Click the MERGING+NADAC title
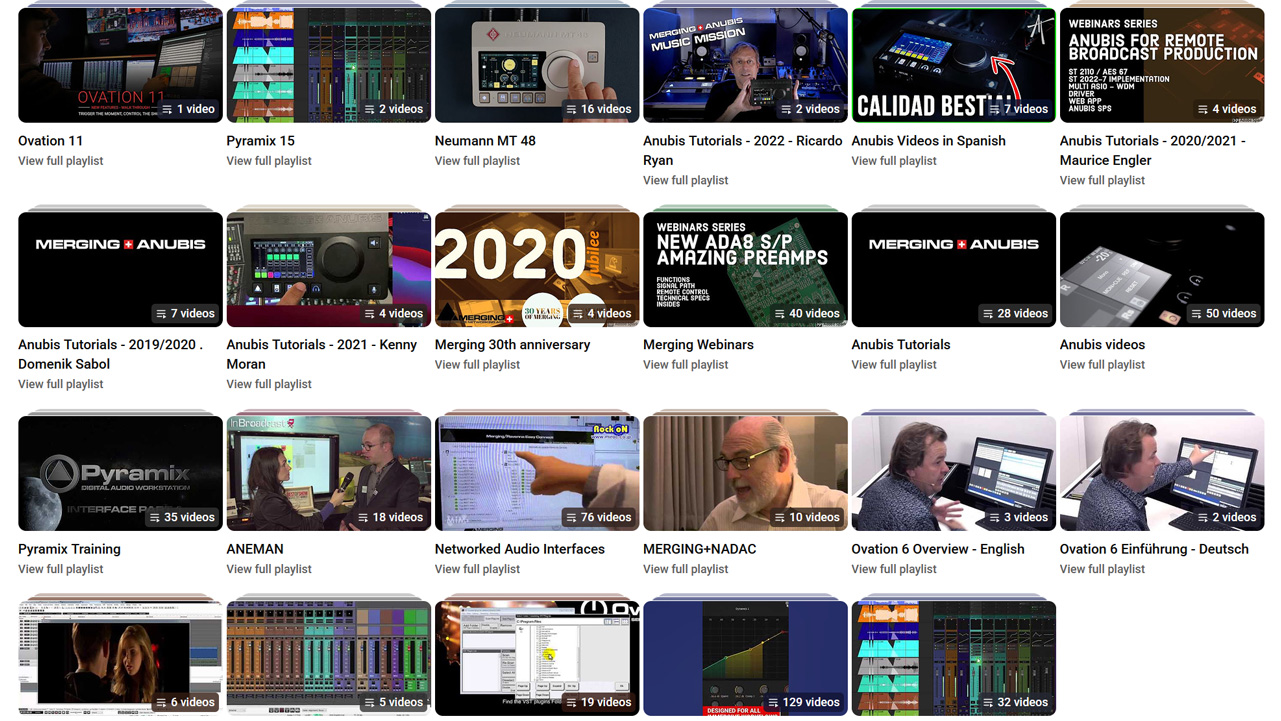Viewport: 1281px width, 721px height. click(x=700, y=549)
